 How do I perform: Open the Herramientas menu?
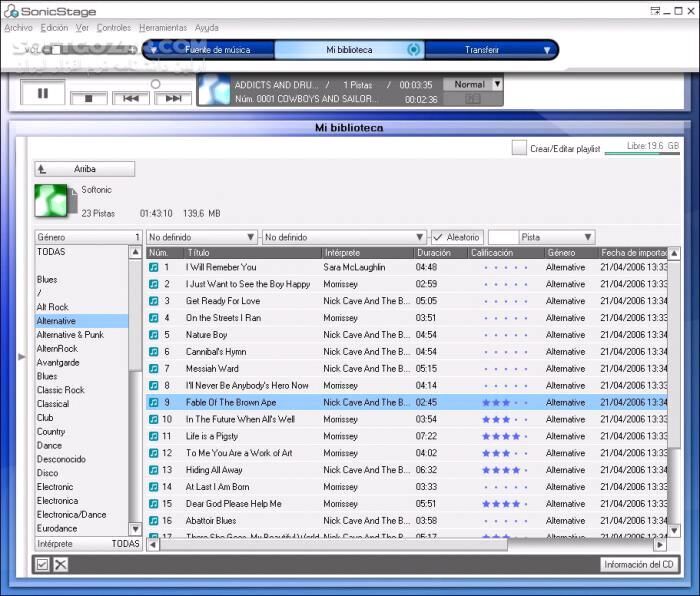click(x=161, y=28)
